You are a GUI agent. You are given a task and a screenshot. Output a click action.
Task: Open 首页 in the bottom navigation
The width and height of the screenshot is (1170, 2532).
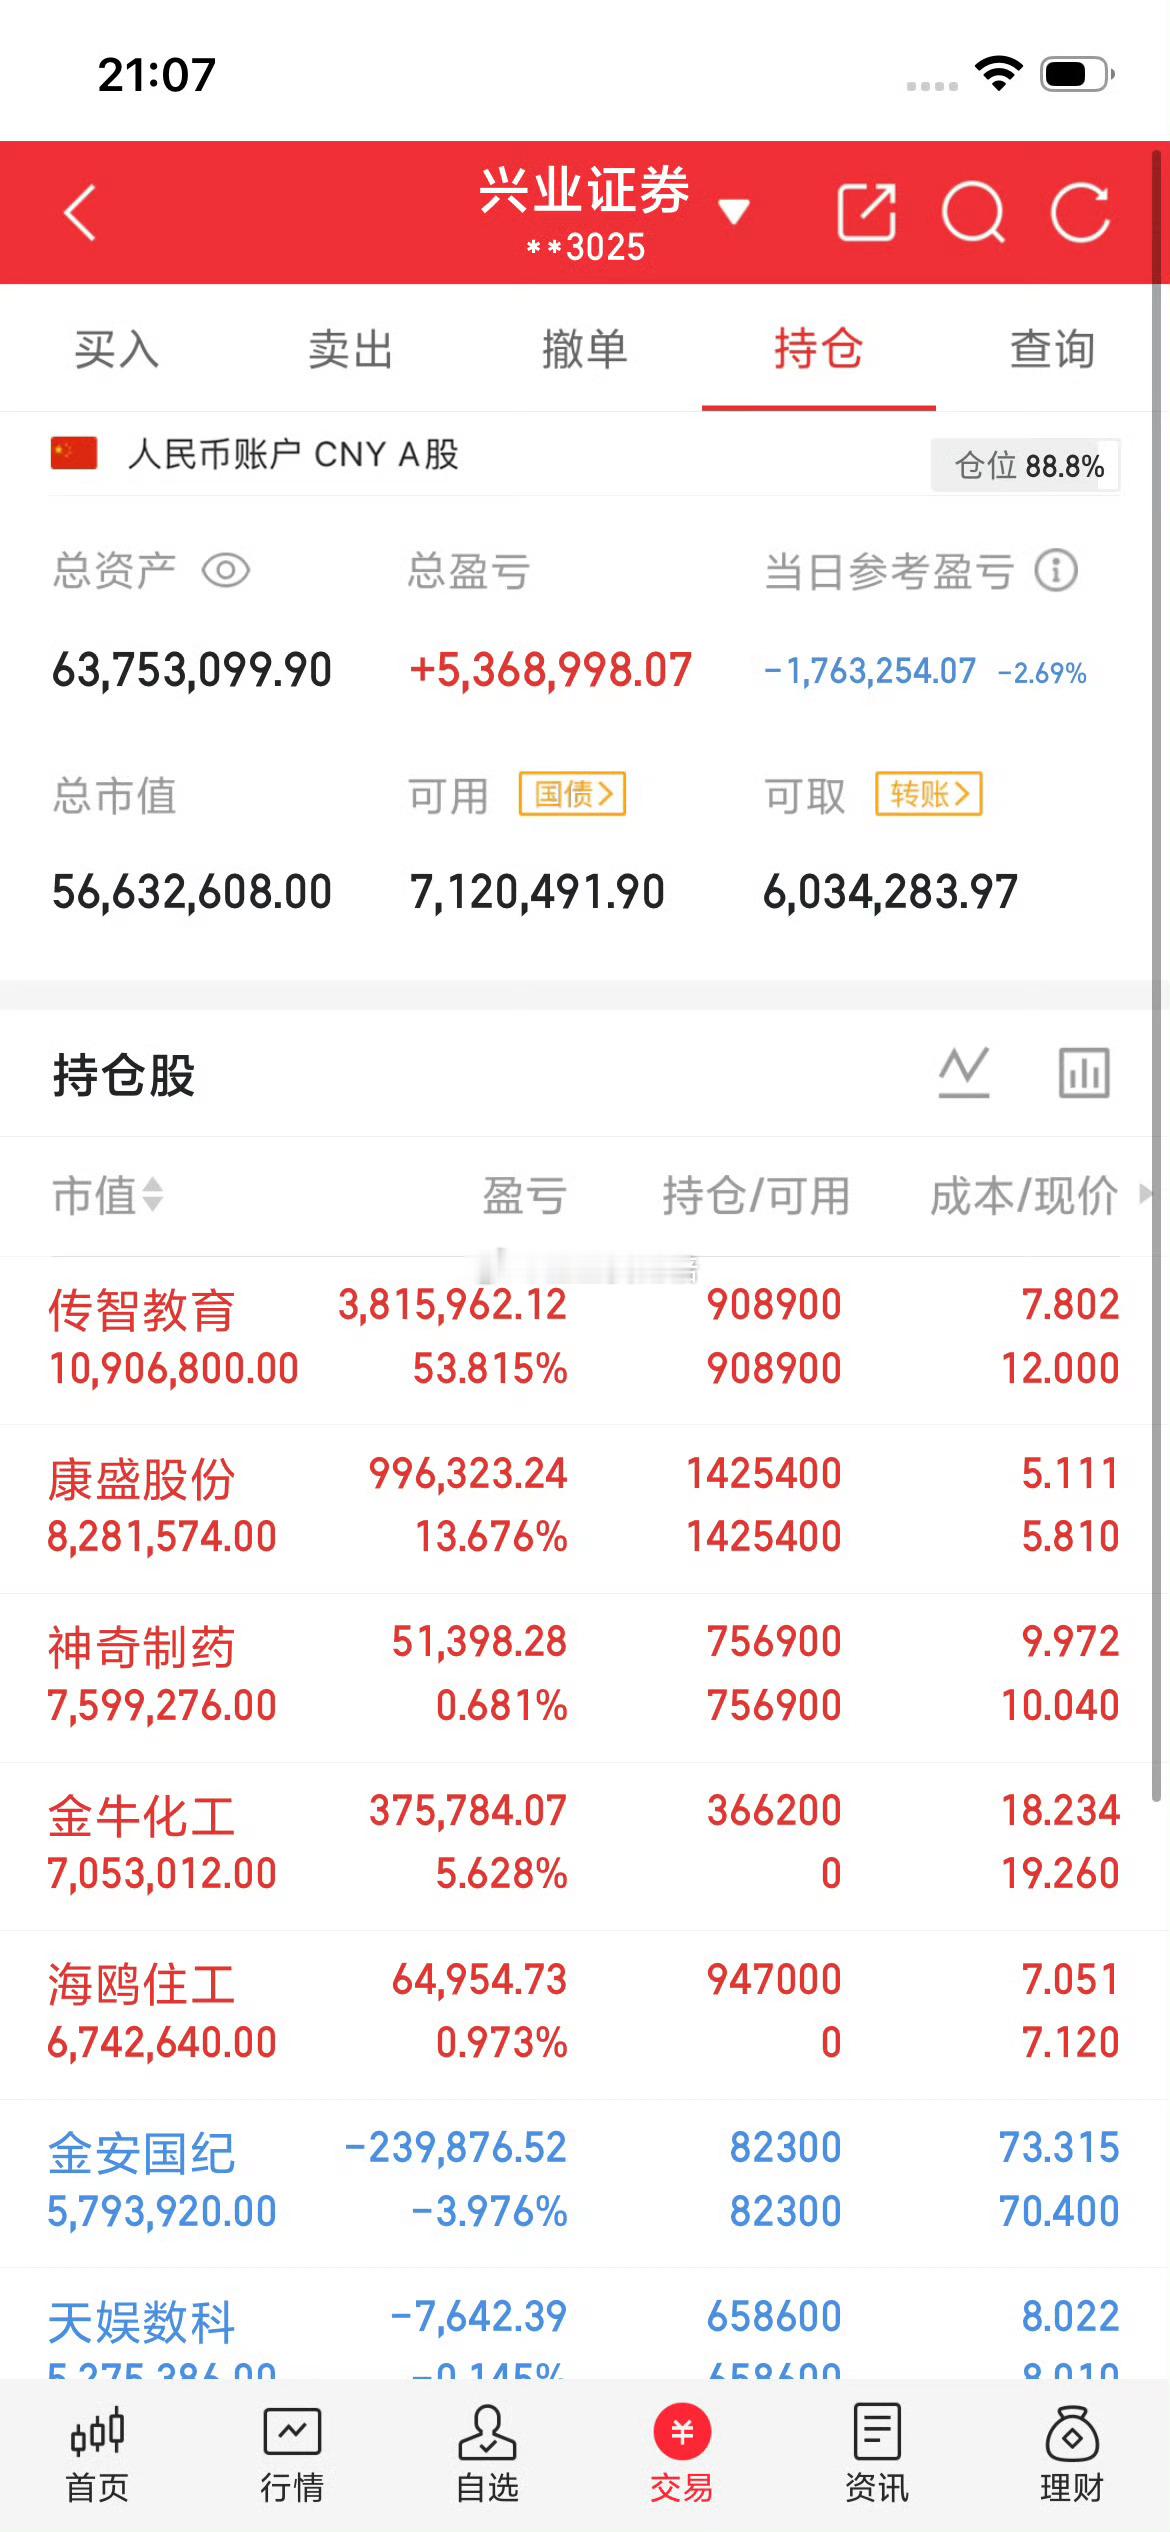tap(97, 2455)
